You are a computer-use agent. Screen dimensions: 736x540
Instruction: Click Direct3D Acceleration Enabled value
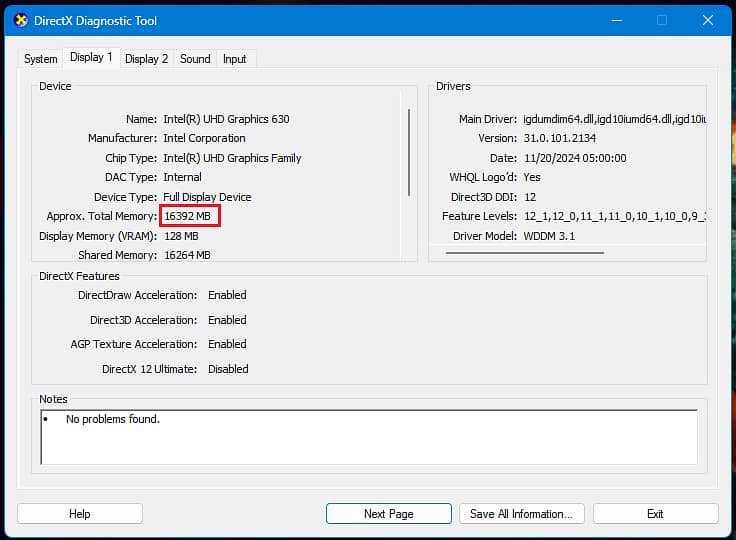pyautogui.click(x=227, y=320)
